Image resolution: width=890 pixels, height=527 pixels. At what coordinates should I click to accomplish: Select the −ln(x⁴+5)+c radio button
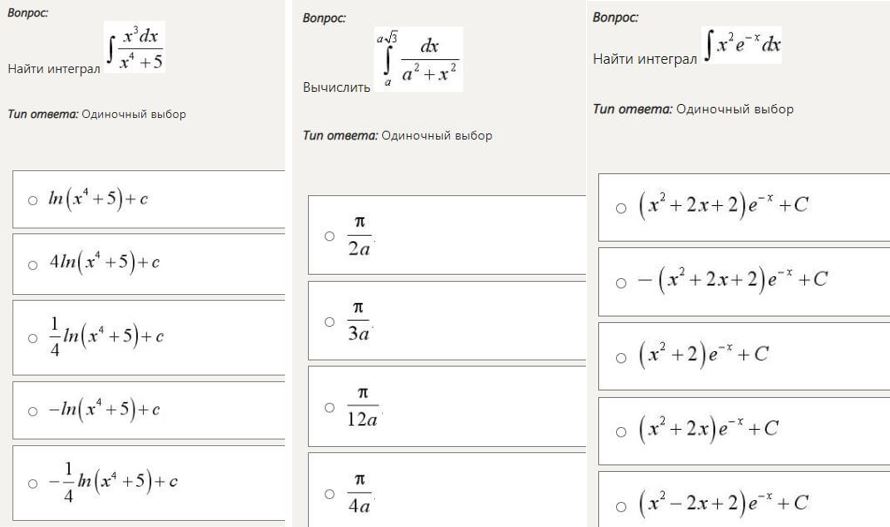[x=33, y=410]
